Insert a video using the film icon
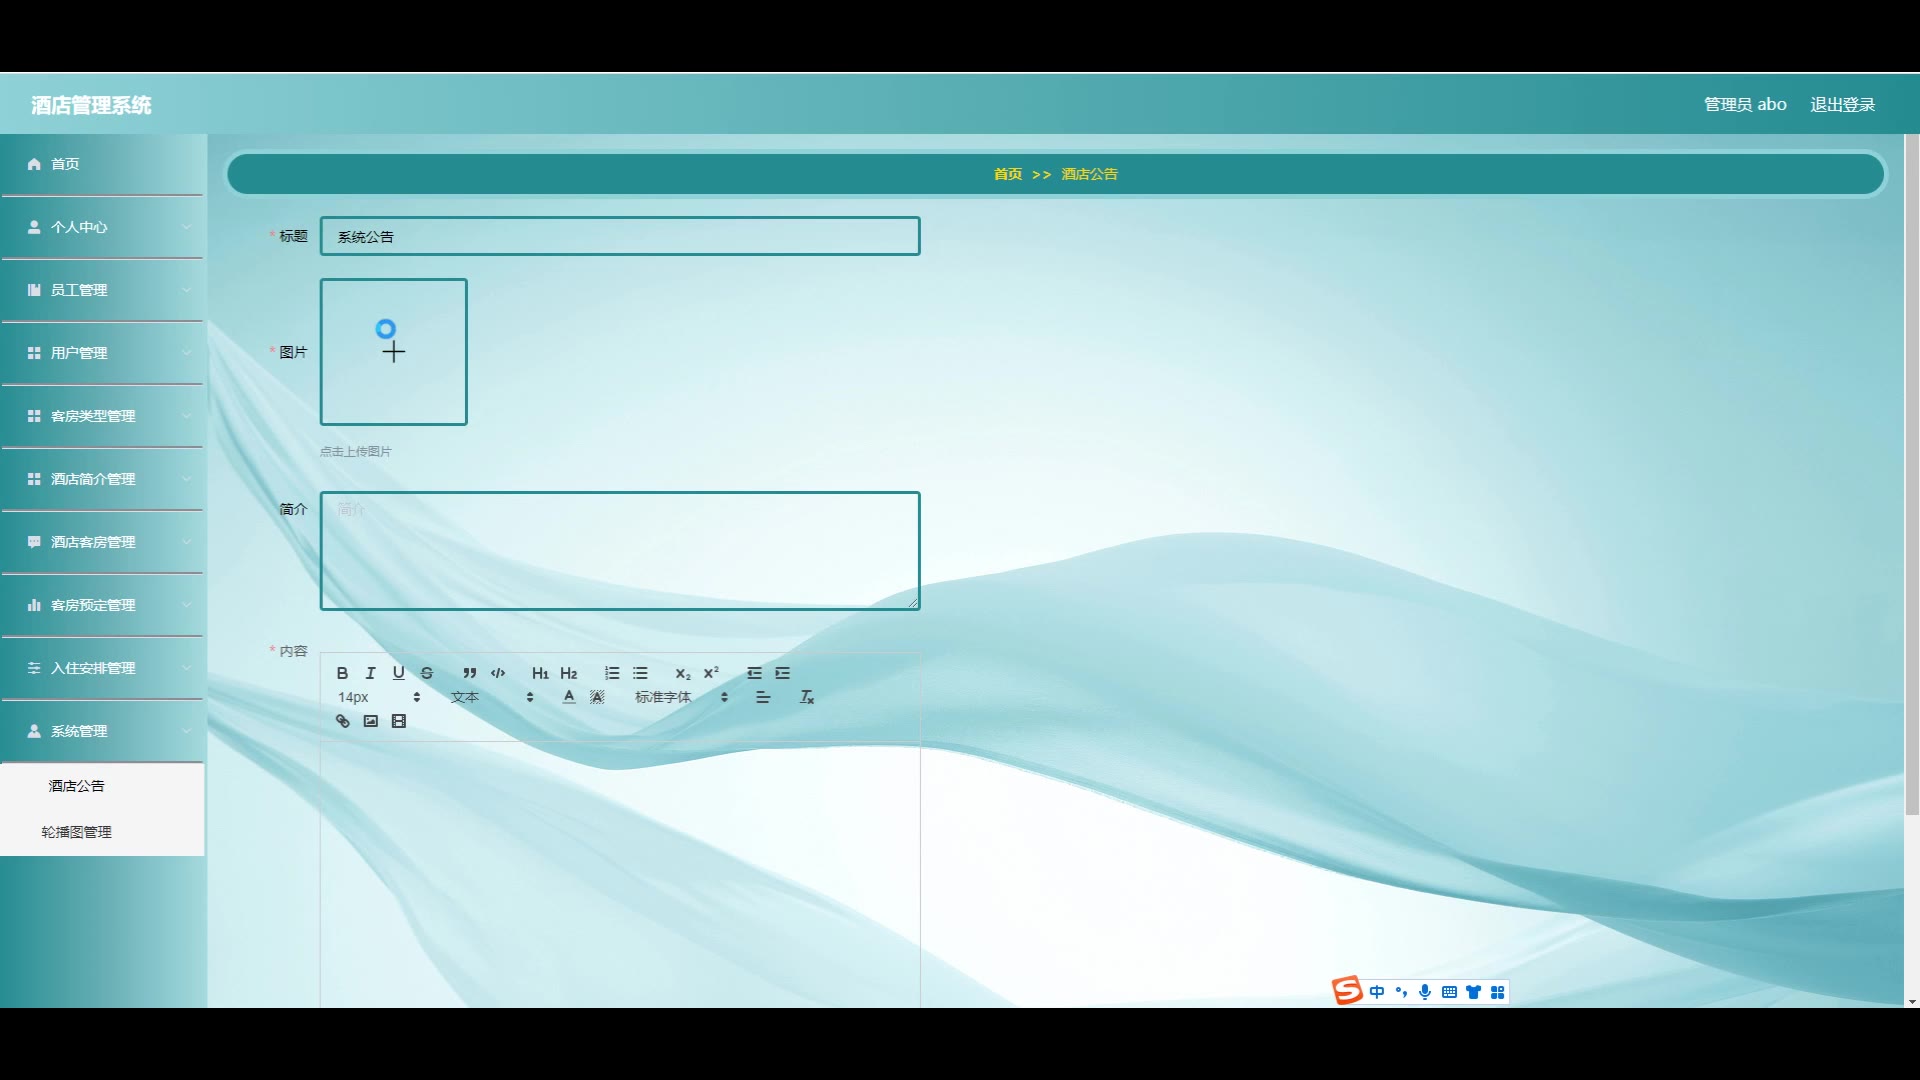Image resolution: width=1920 pixels, height=1080 pixels. pyautogui.click(x=399, y=721)
